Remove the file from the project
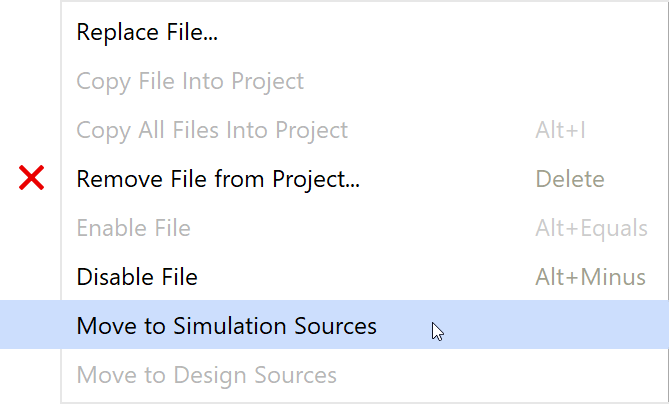Viewport: 669px width, 404px height. point(218,179)
